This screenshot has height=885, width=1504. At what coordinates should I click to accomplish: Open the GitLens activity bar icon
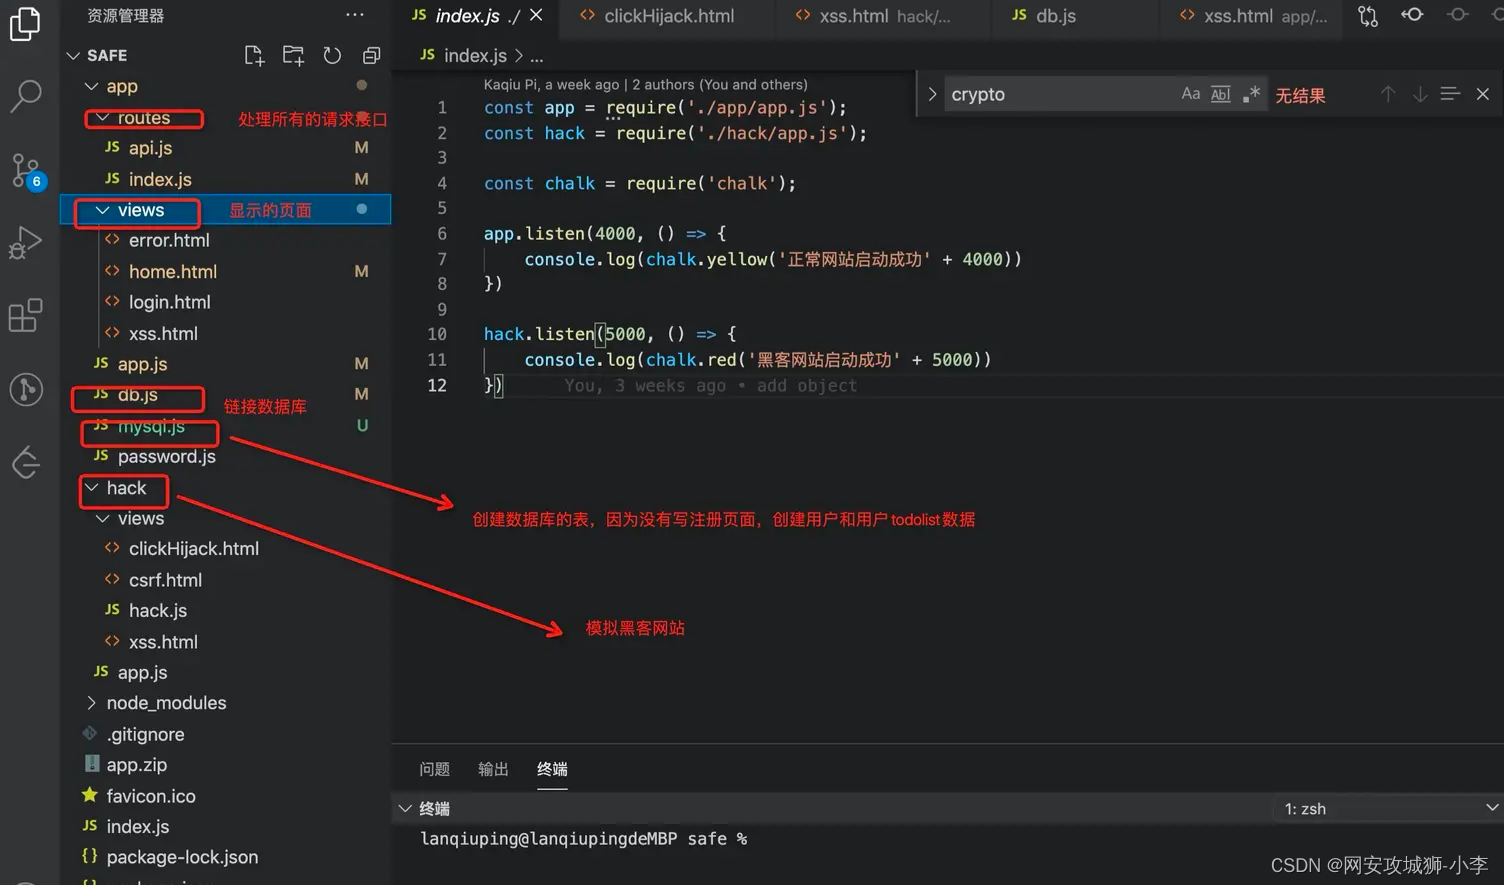coord(25,389)
